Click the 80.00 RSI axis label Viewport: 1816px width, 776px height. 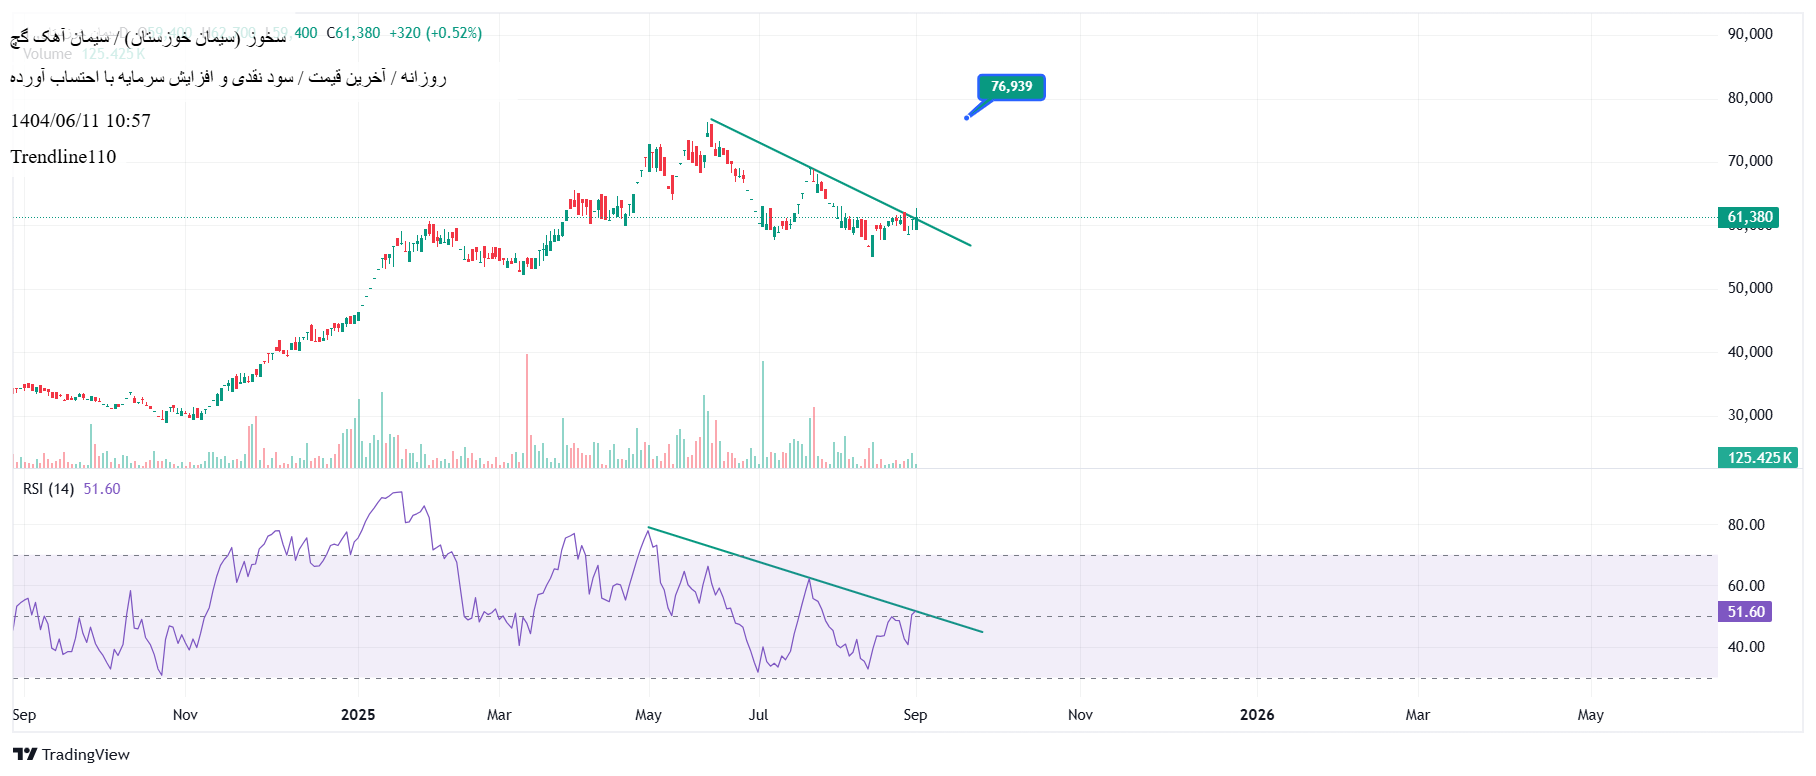(1746, 525)
